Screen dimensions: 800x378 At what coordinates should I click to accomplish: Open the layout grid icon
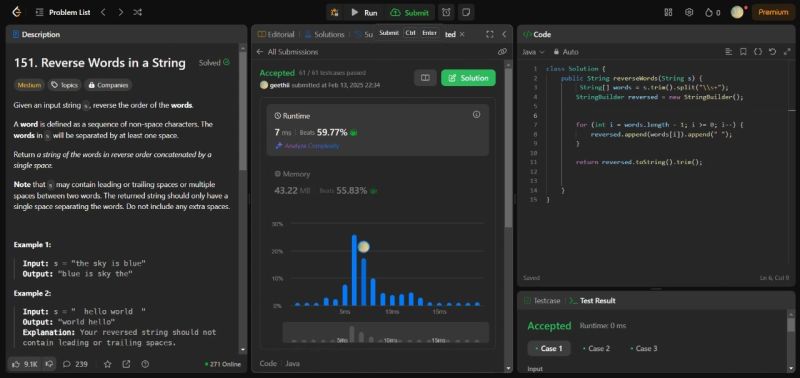tap(668, 12)
